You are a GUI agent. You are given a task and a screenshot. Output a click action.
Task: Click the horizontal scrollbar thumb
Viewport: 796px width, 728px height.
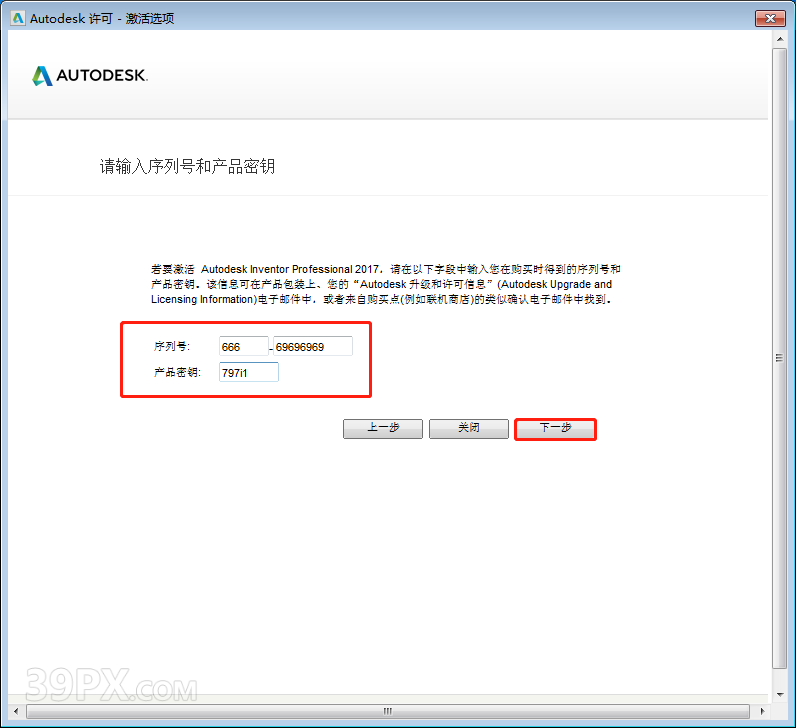click(x=388, y=711)
